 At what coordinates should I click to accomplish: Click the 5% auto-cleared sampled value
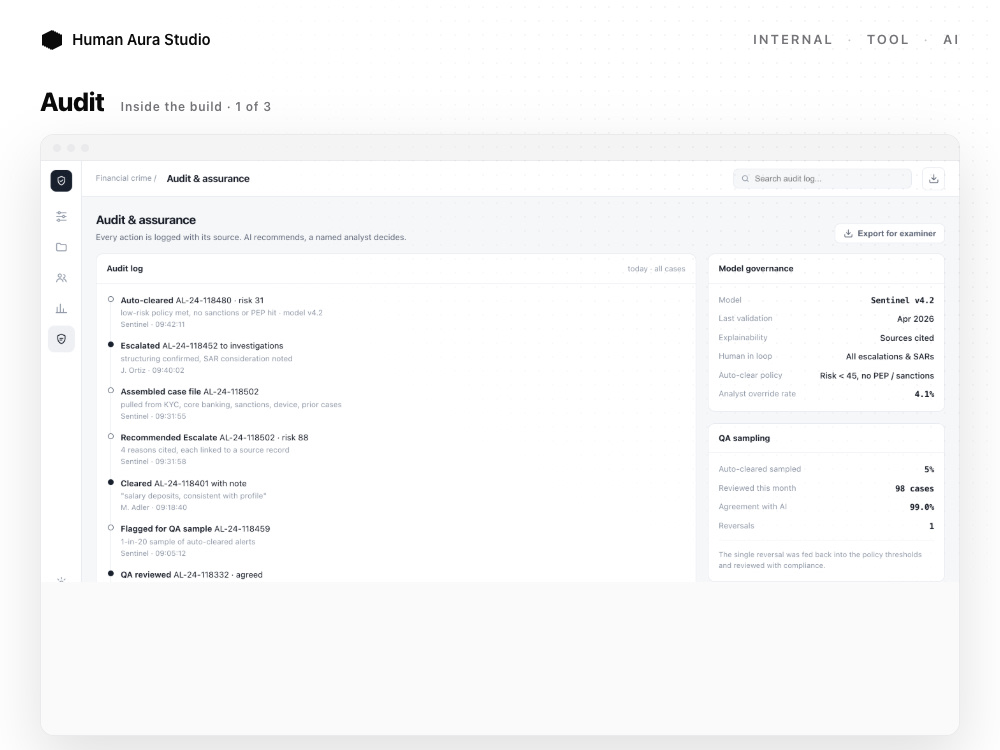(929, 469)
